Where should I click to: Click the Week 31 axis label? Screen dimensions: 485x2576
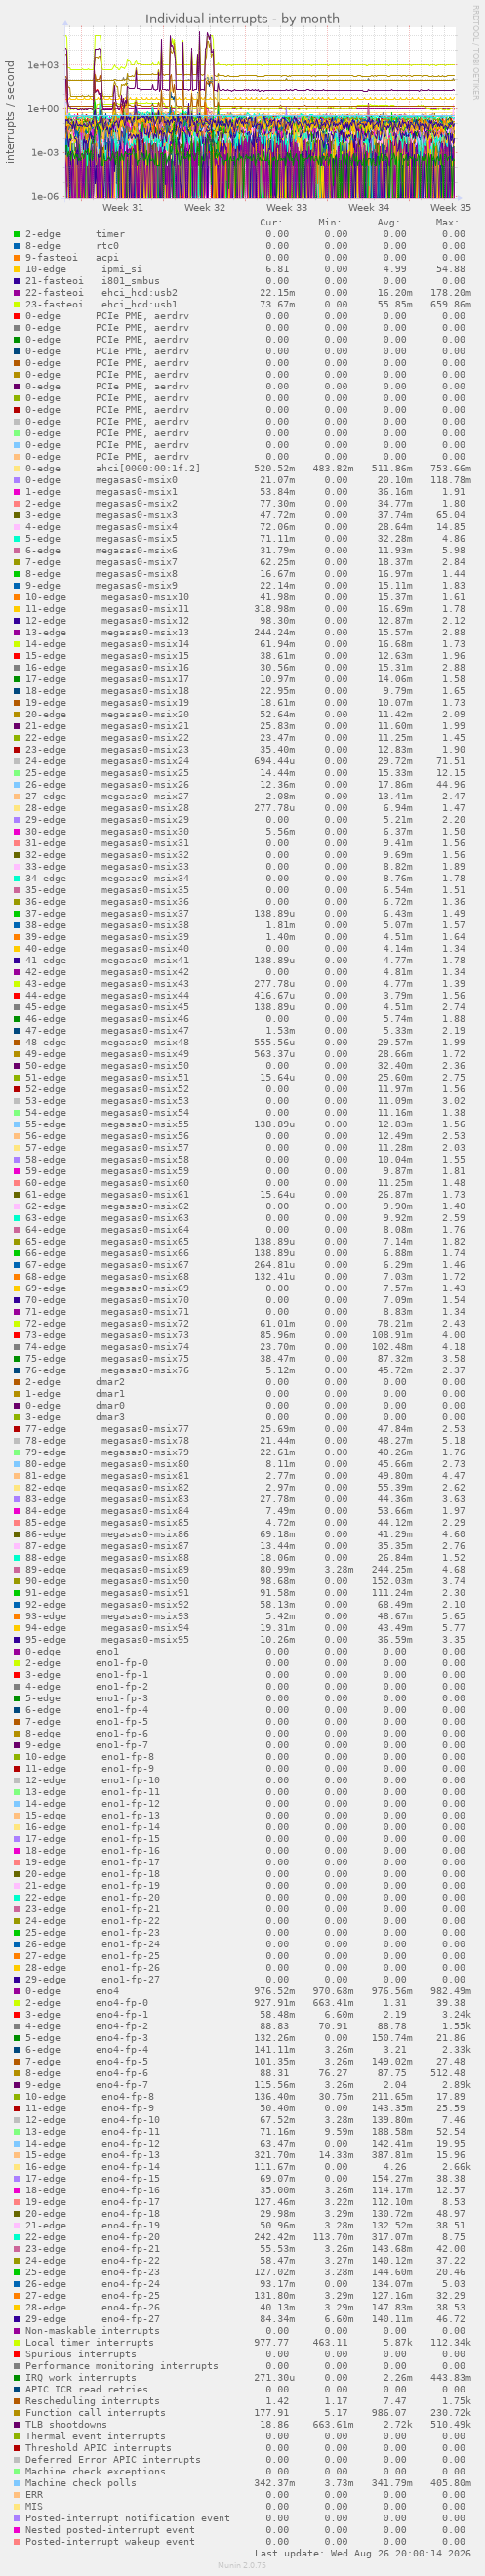click(x=123, y=207)
